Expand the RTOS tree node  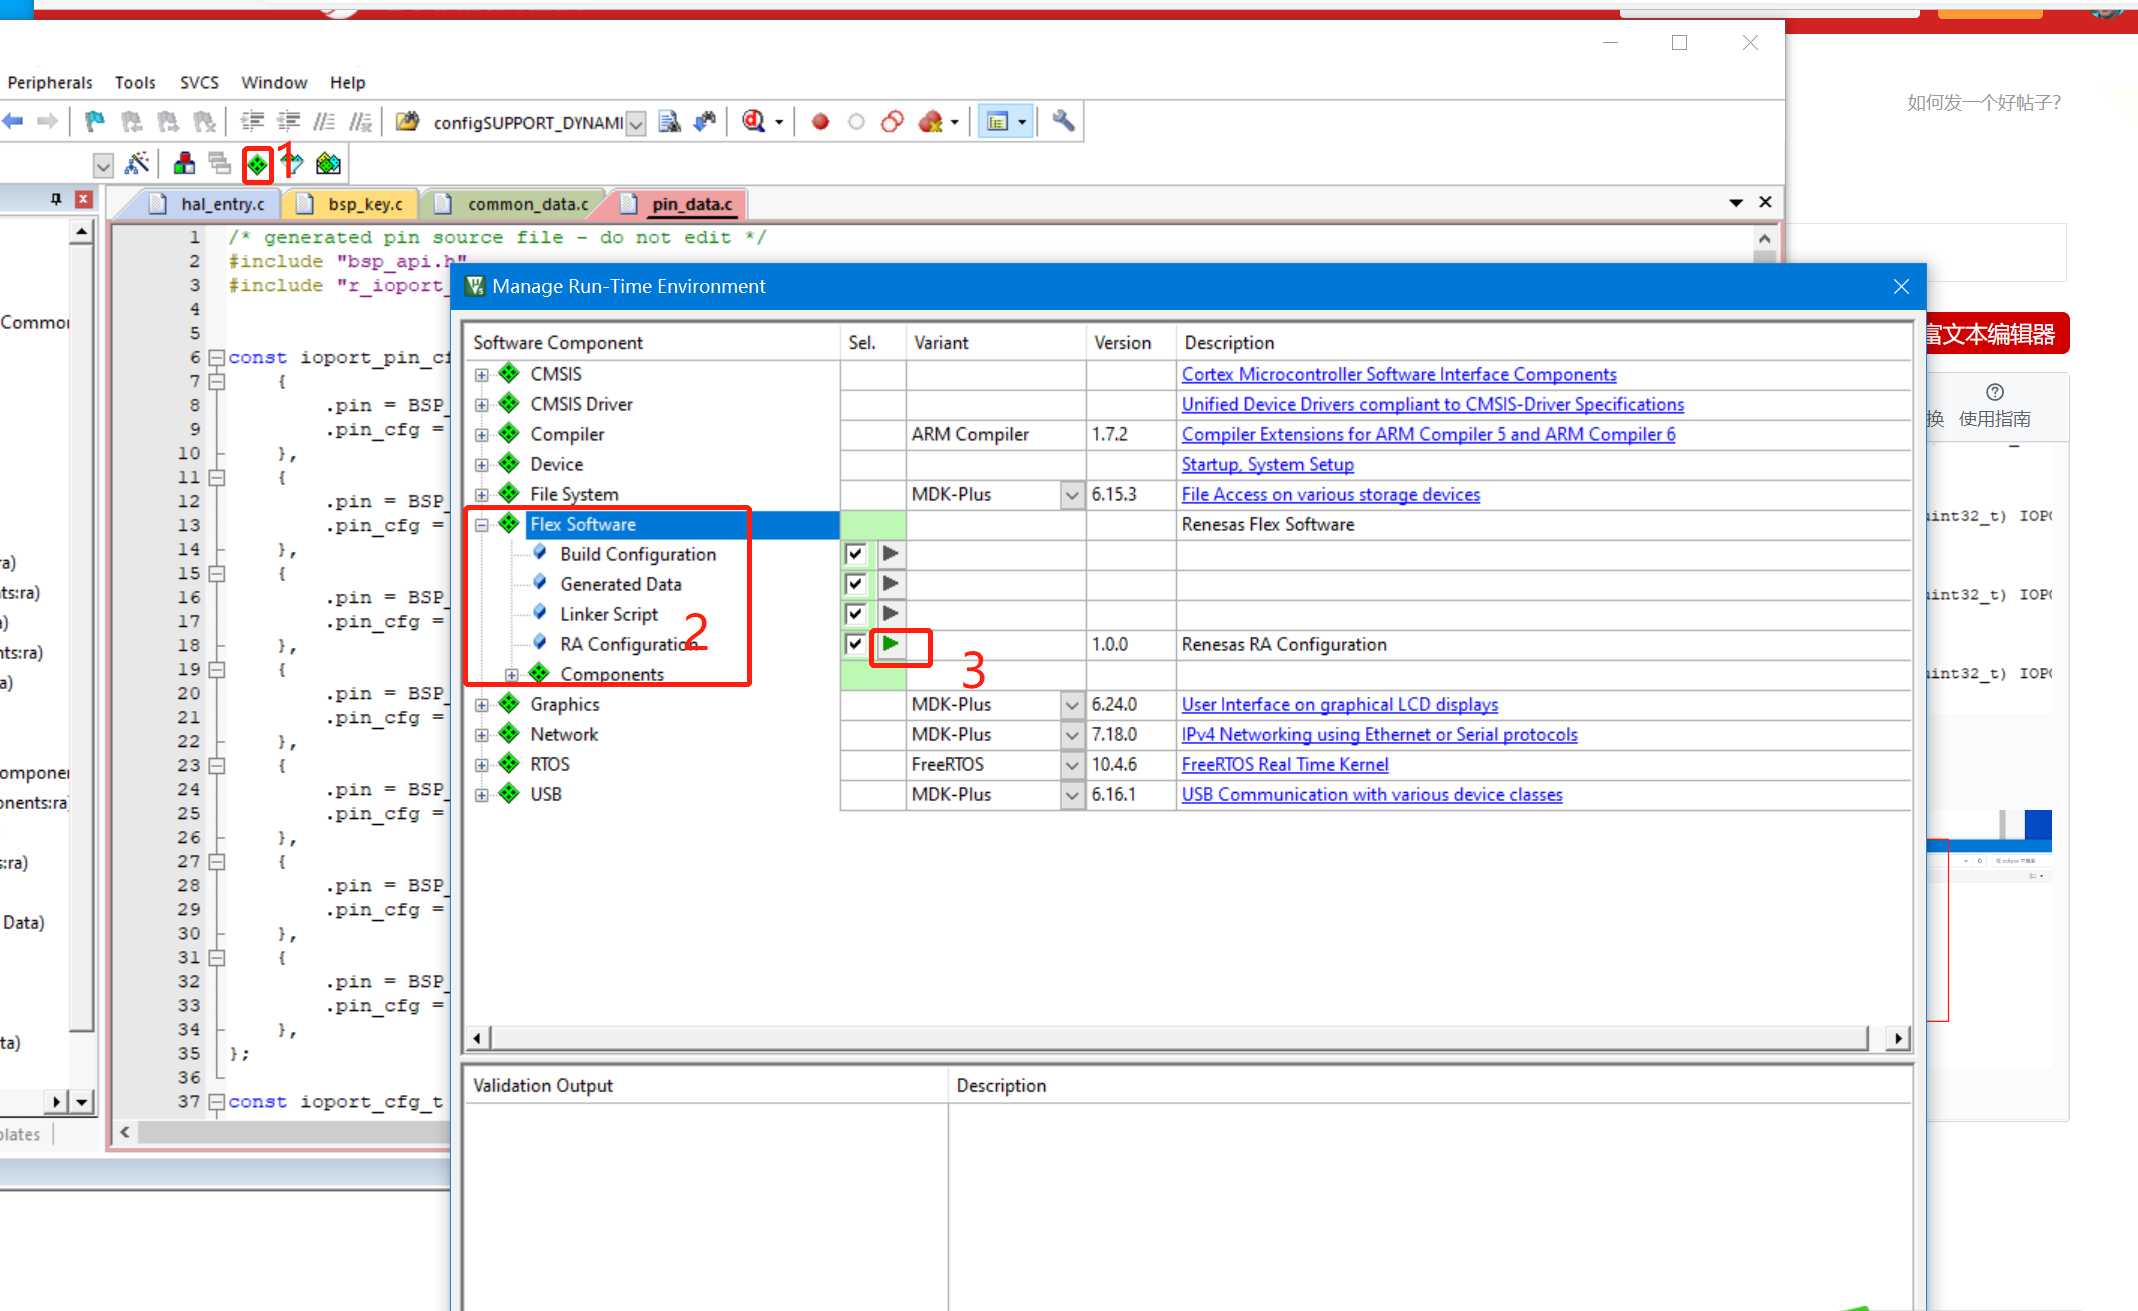click(x=482, y=765)
